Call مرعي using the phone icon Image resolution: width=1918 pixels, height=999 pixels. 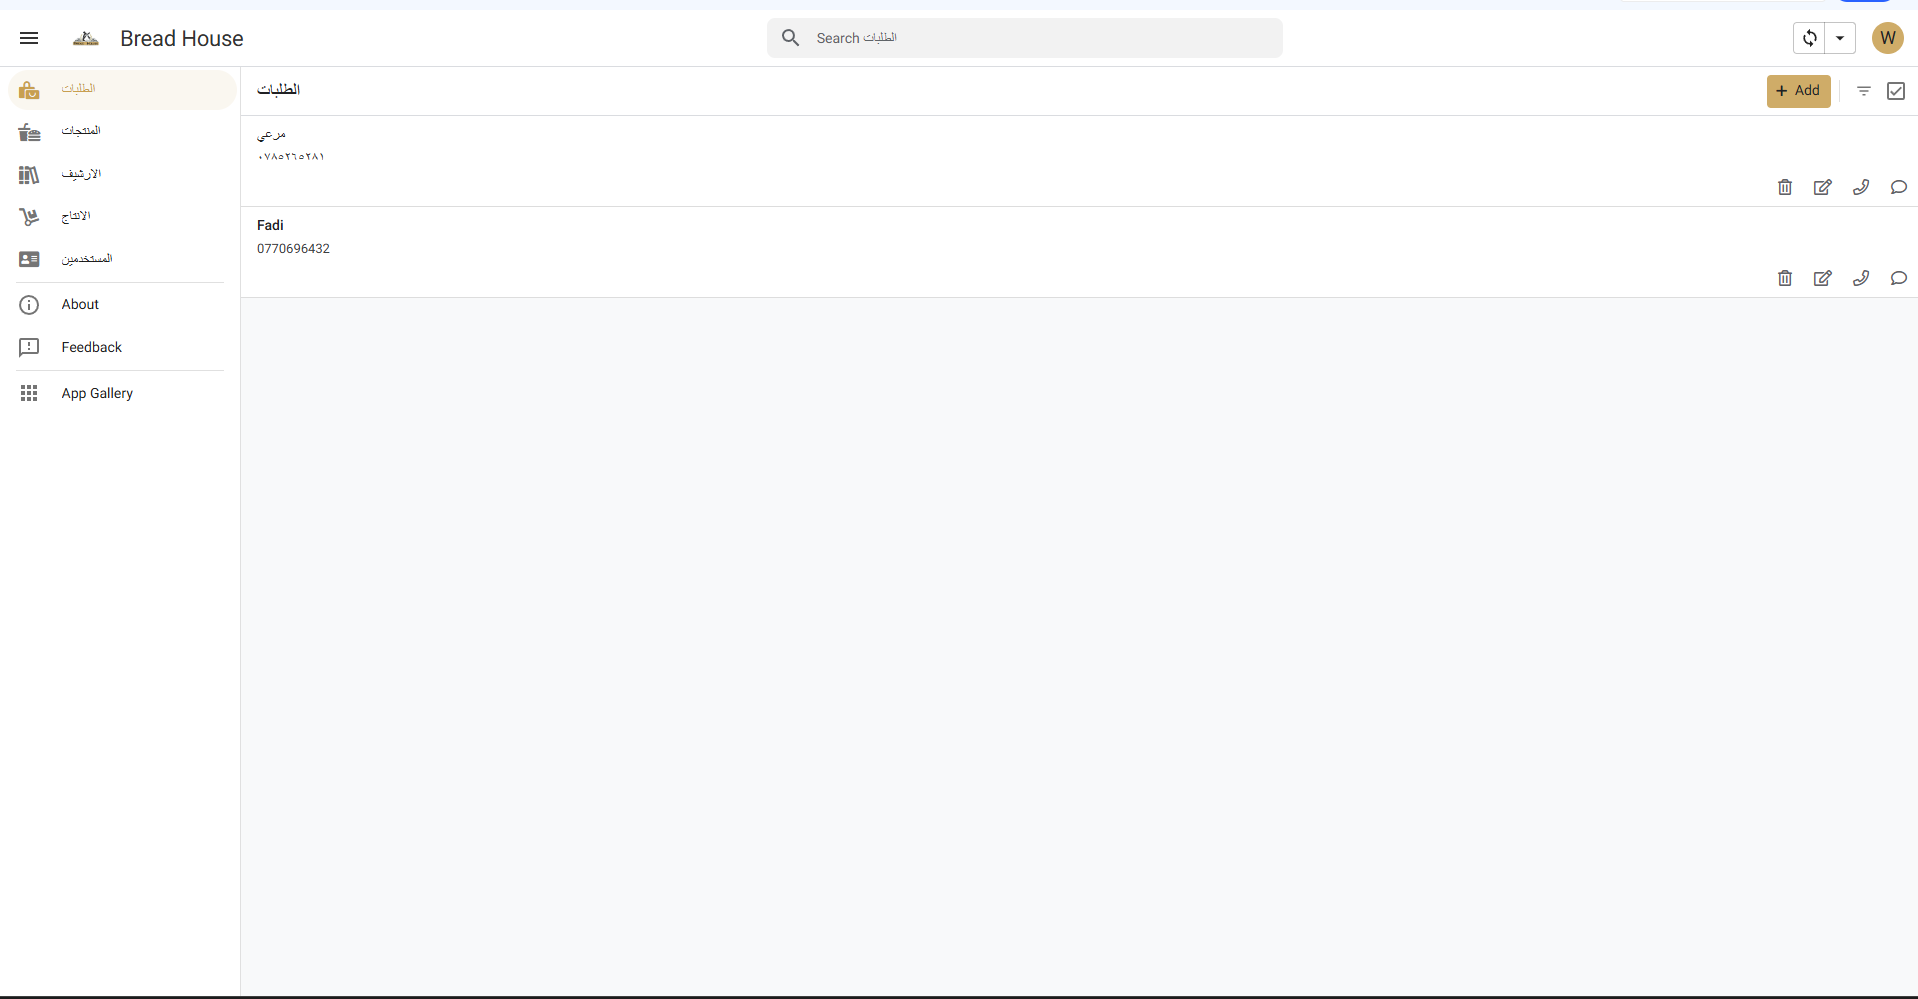pos(1861,187)
